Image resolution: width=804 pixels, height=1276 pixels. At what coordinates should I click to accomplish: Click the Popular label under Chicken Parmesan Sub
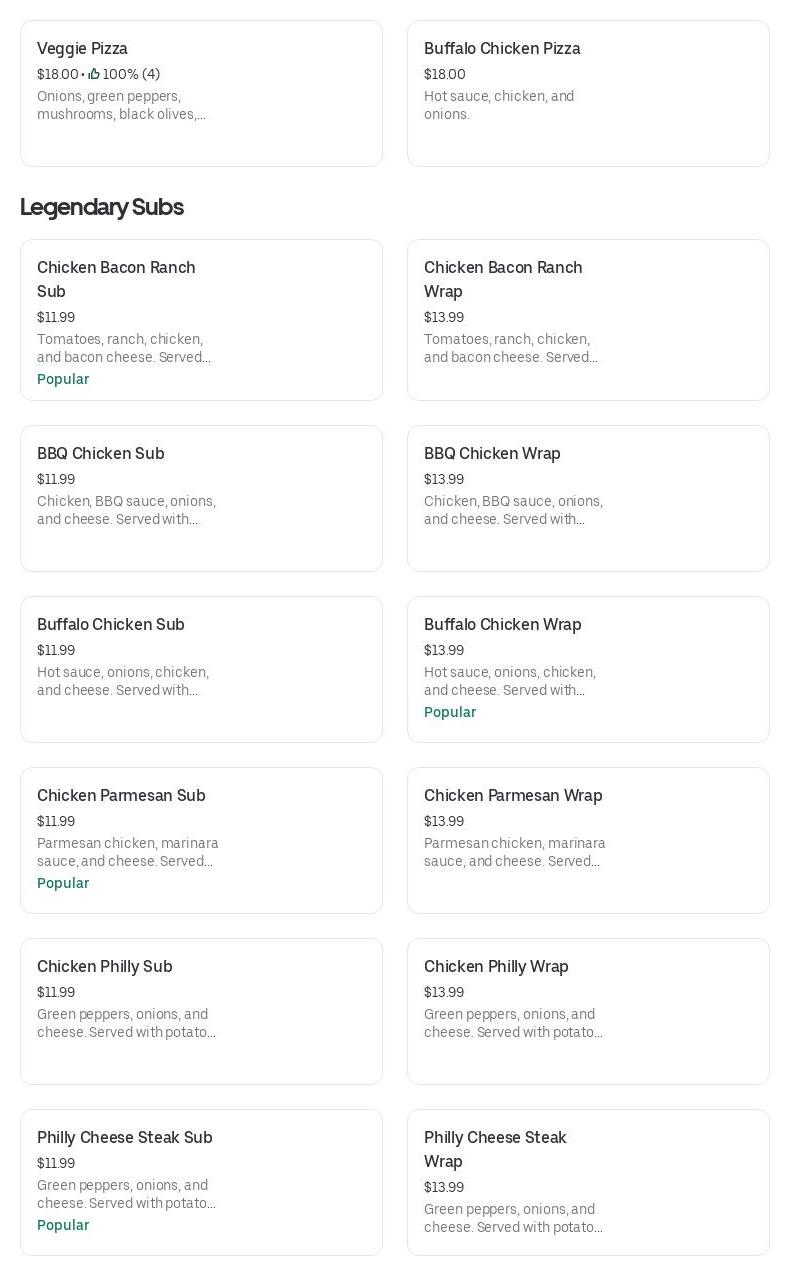click(63, 883)
